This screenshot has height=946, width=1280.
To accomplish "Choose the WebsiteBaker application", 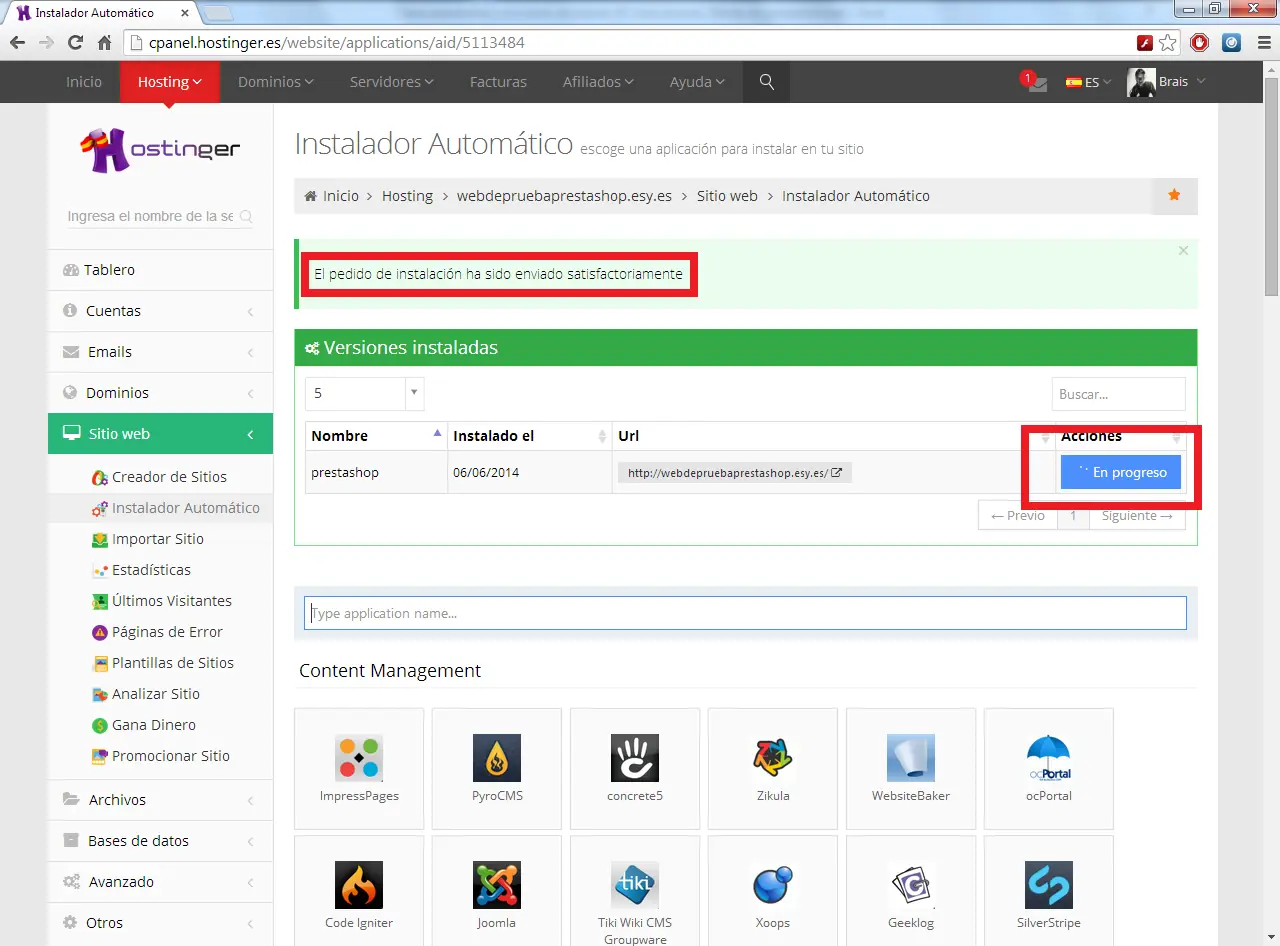I will pos(911,767).
